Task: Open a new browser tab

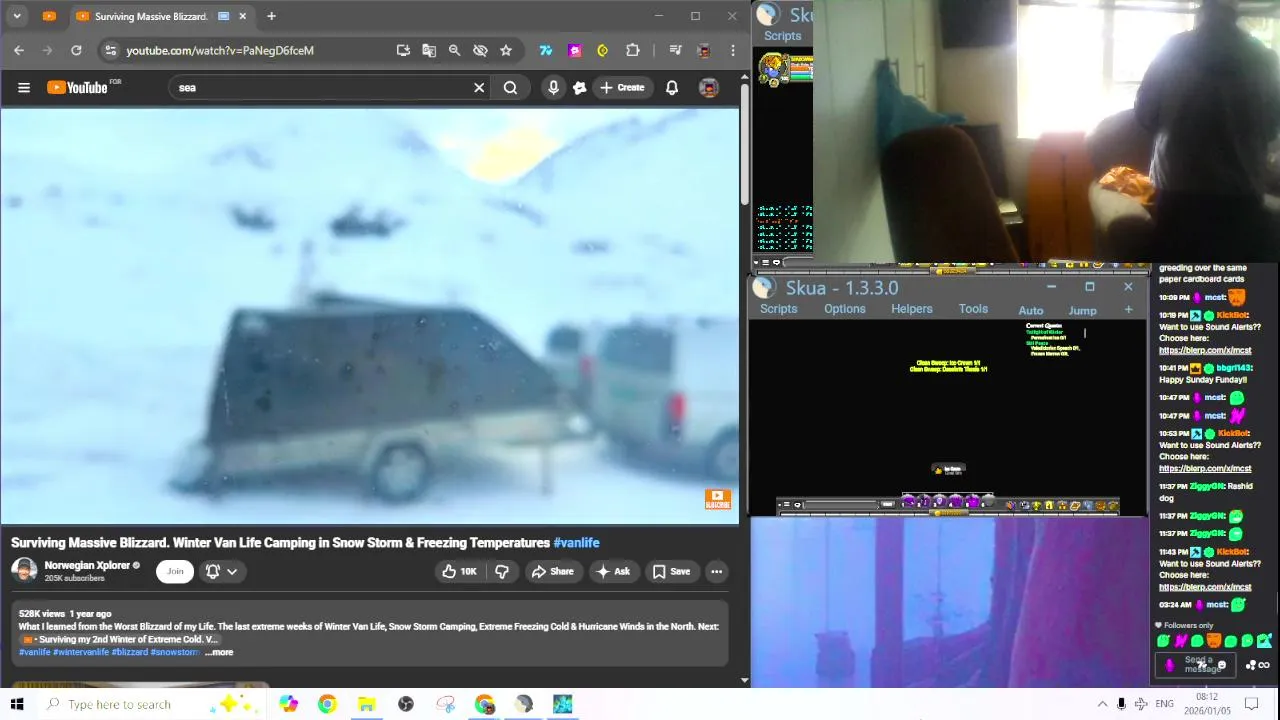Action: point(271,16)
